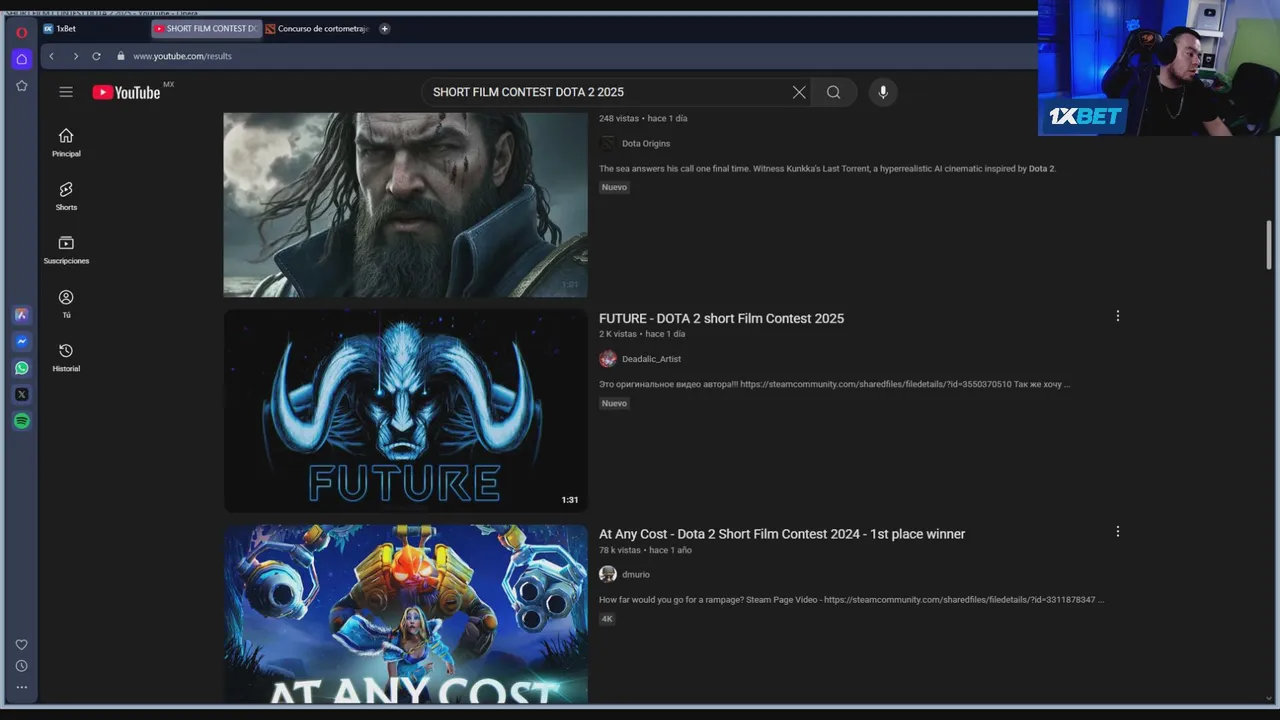Click '248 vistas • hace 1 día' text
Image resolution: width=1280 pixels, height=720 pixels.
tap(643, 118)
